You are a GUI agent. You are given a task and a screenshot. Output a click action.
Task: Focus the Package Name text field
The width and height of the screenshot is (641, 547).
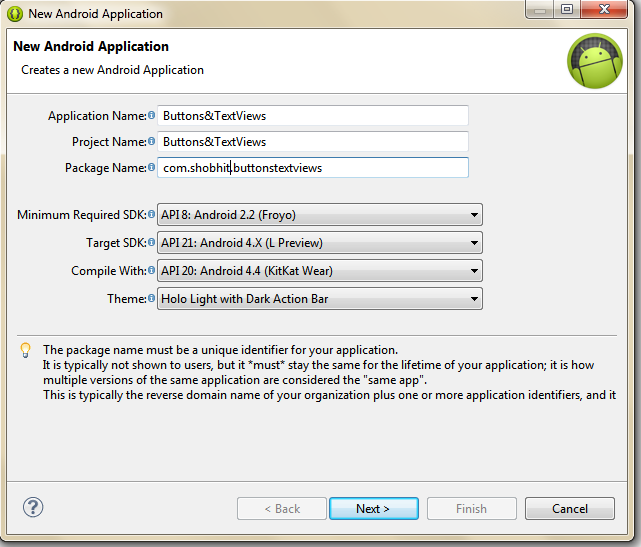coord(313,168)
